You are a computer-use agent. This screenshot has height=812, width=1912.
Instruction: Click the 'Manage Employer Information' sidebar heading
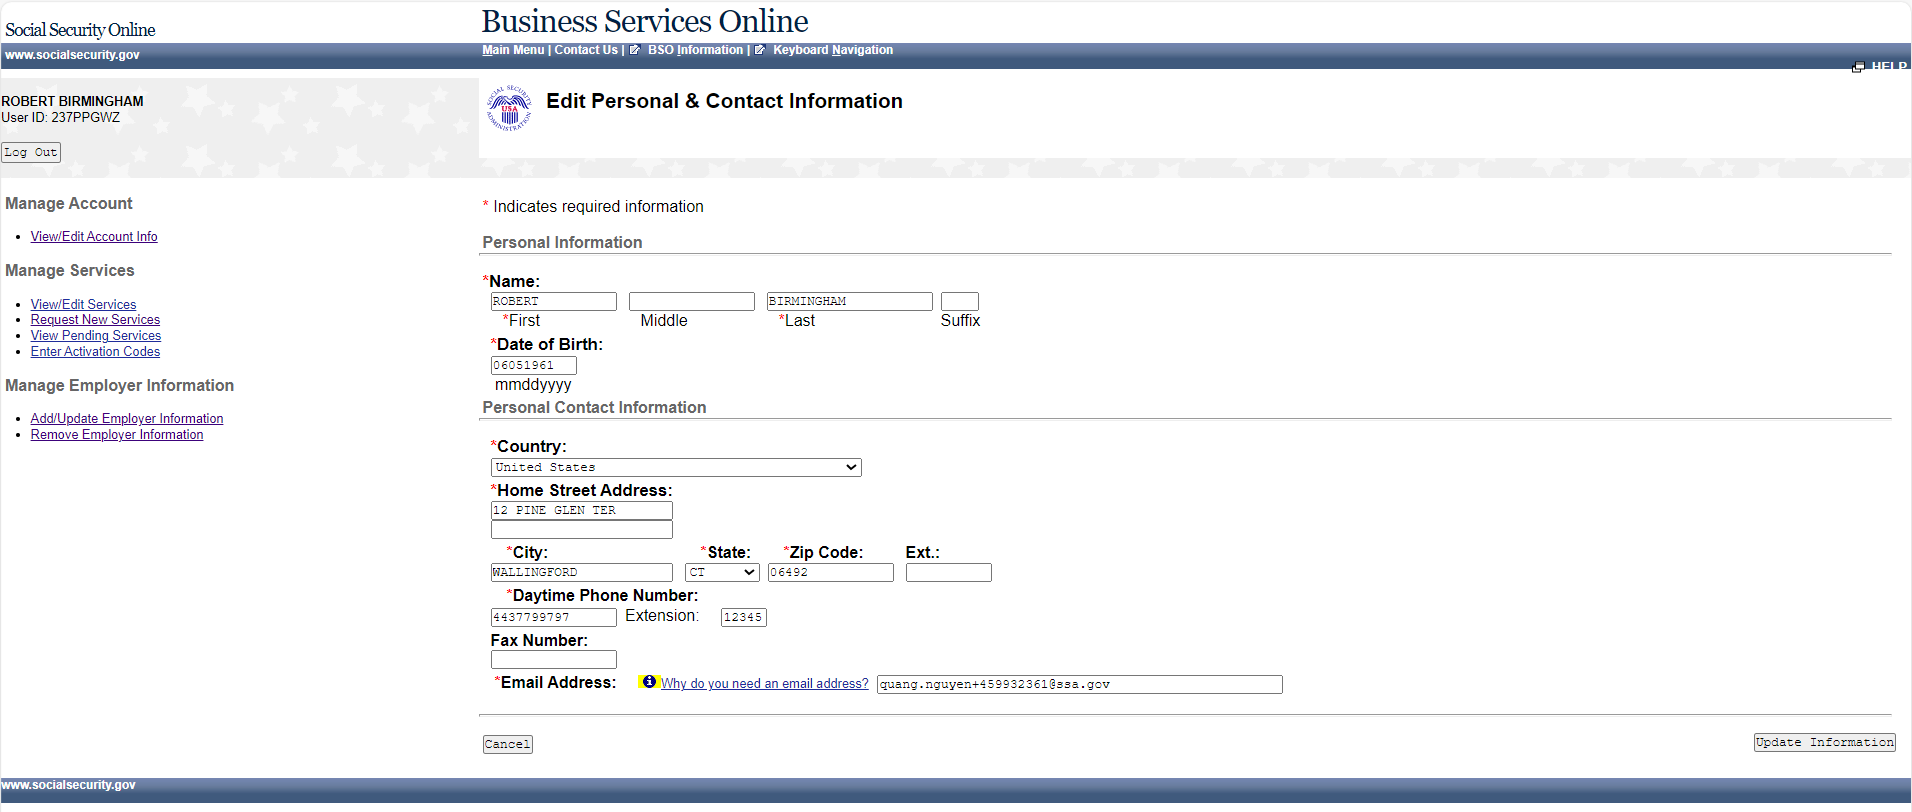[x=119, y=385]
